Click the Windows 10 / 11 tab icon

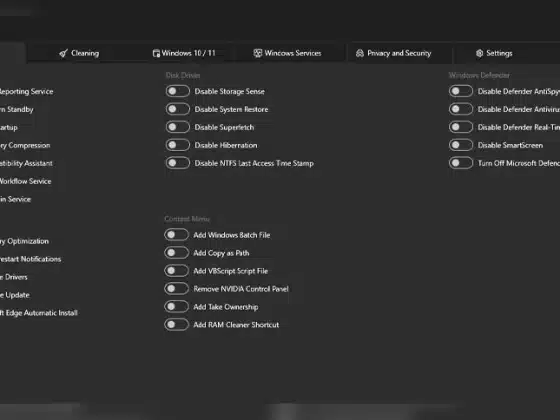click(156, 53)
